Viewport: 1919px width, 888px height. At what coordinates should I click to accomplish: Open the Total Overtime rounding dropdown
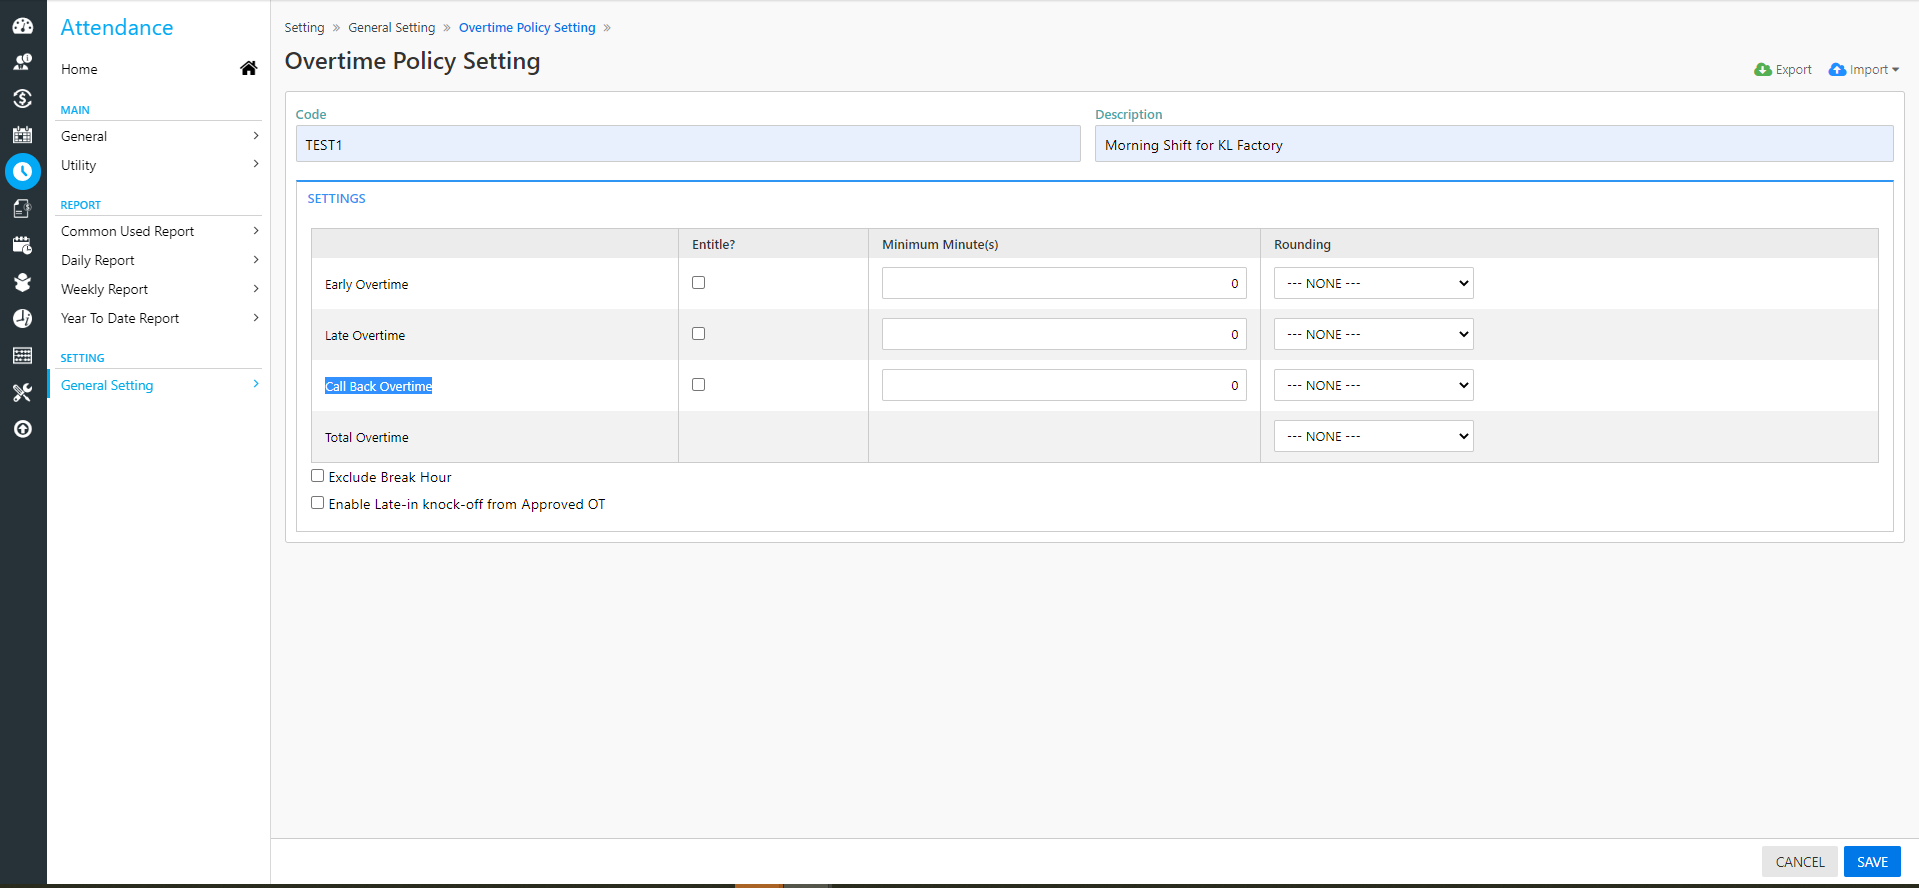(1373, 436)
